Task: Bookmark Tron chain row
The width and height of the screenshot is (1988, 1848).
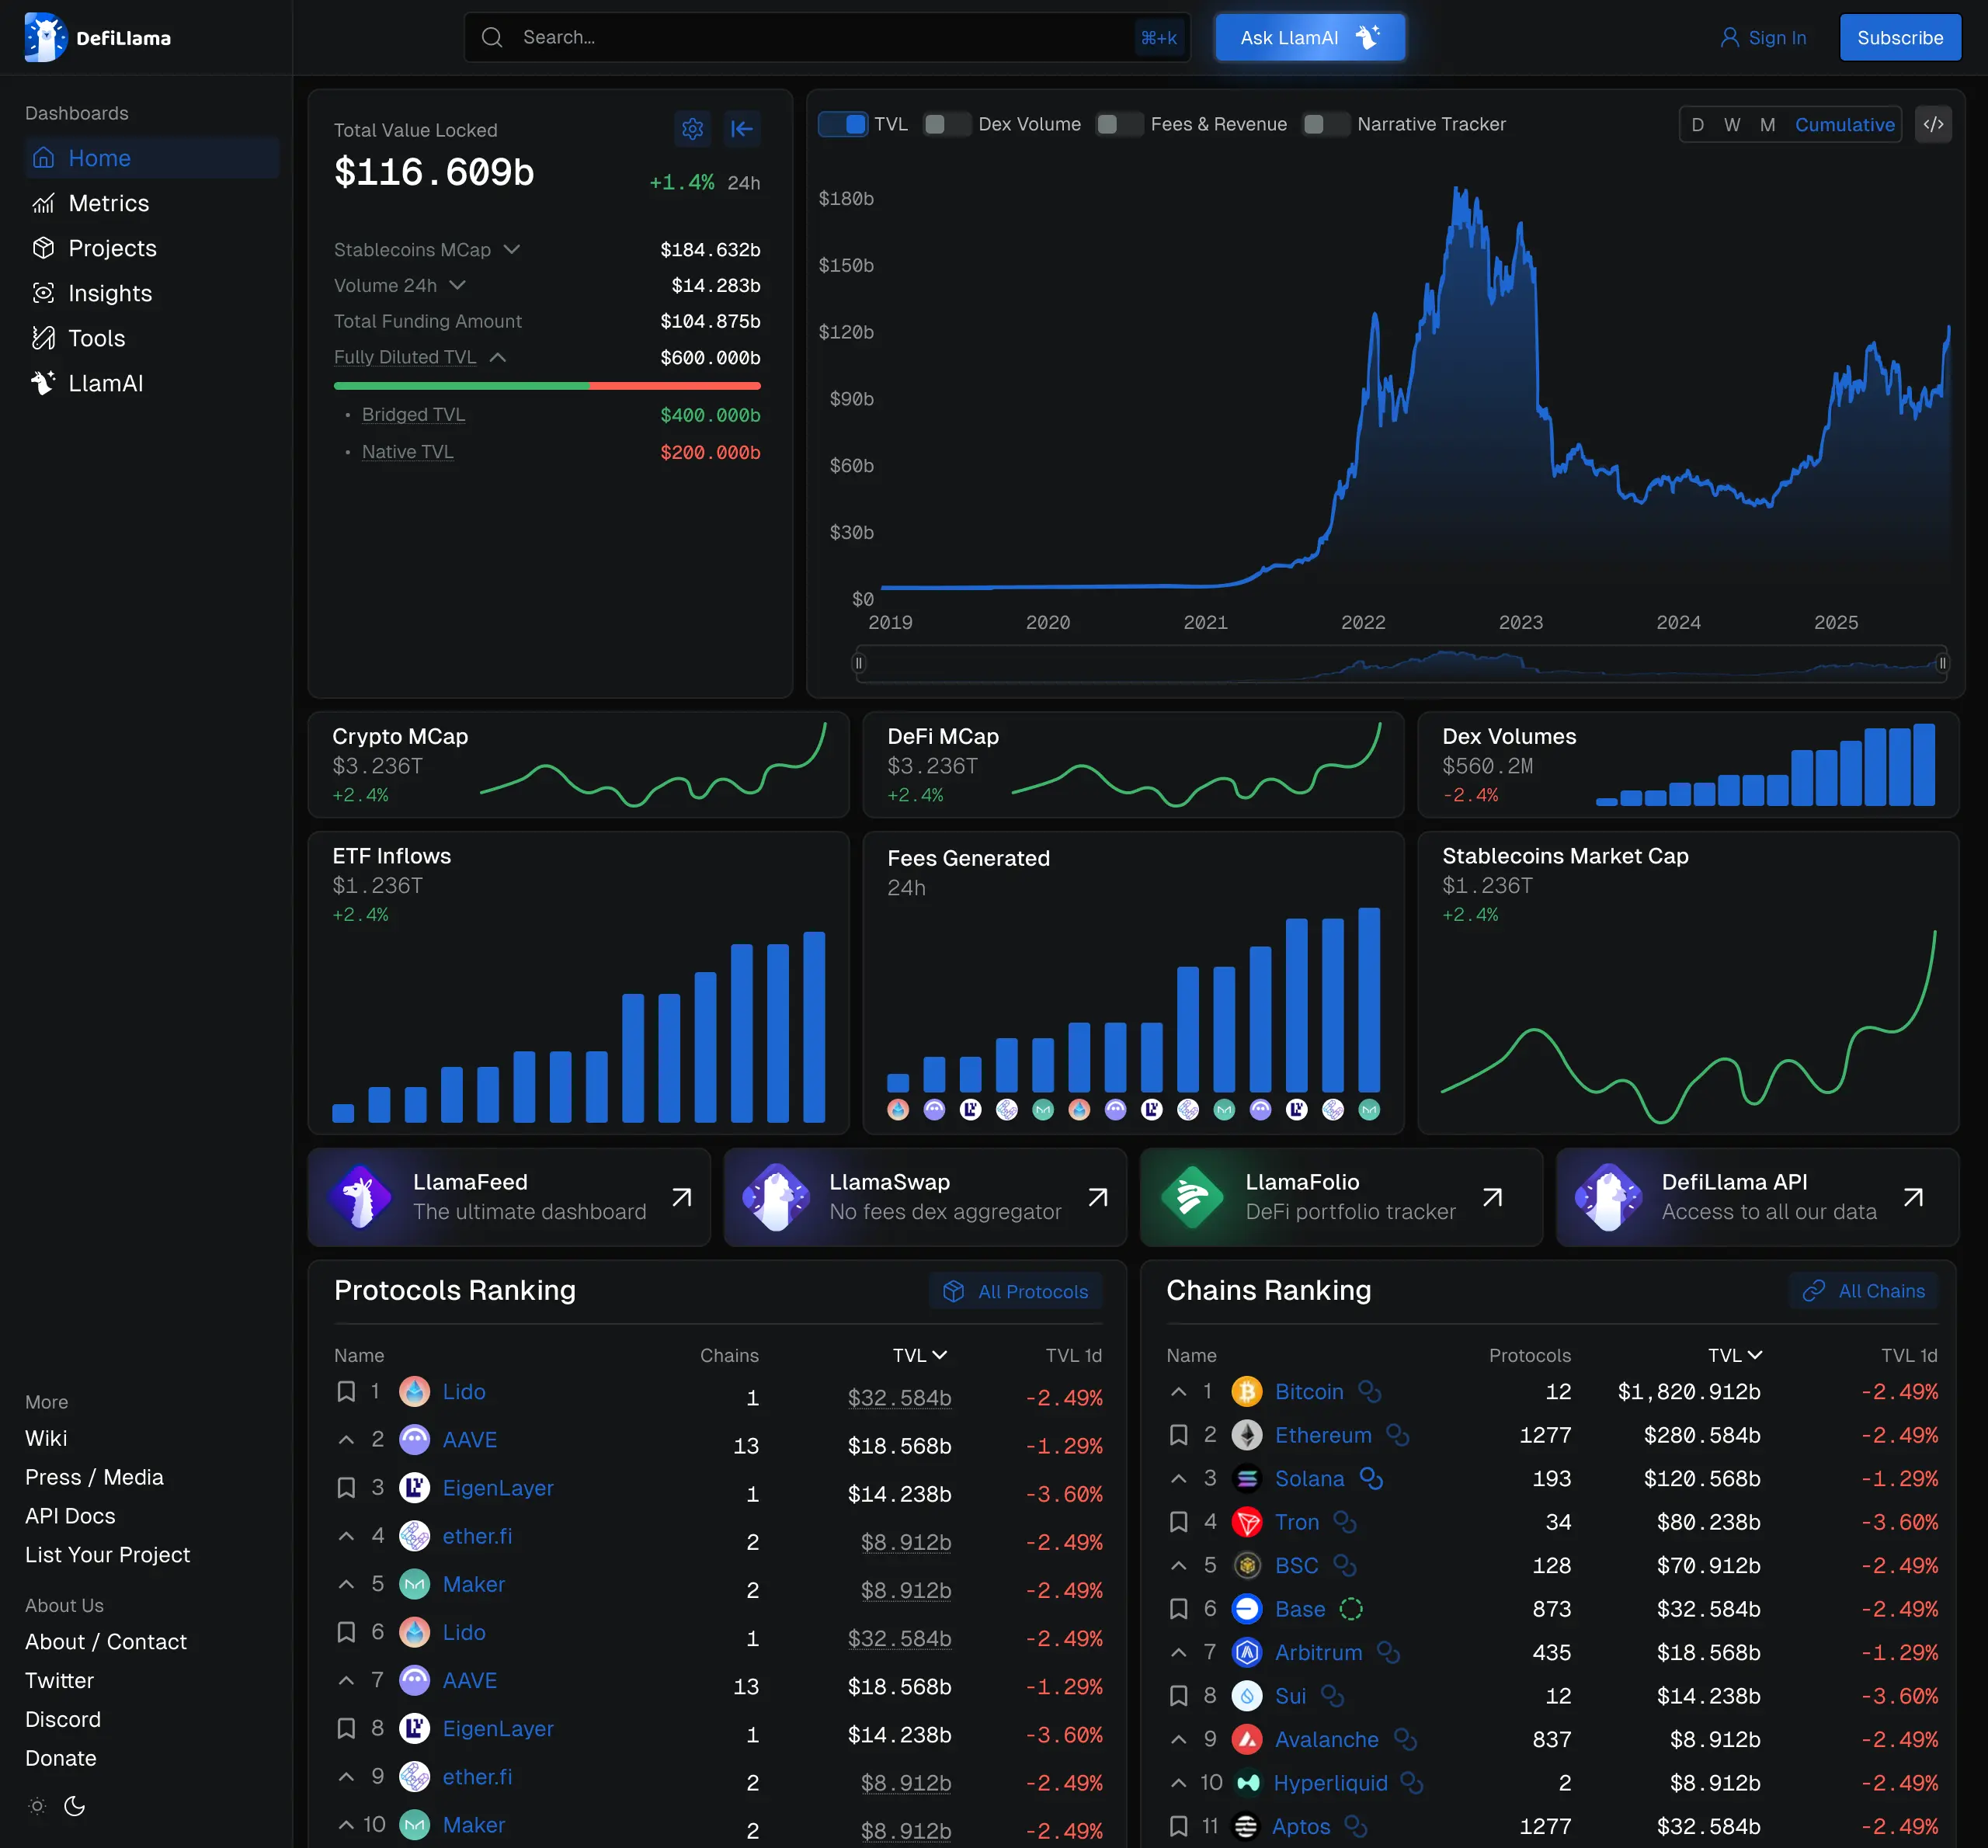Action: [1179, 1522]
